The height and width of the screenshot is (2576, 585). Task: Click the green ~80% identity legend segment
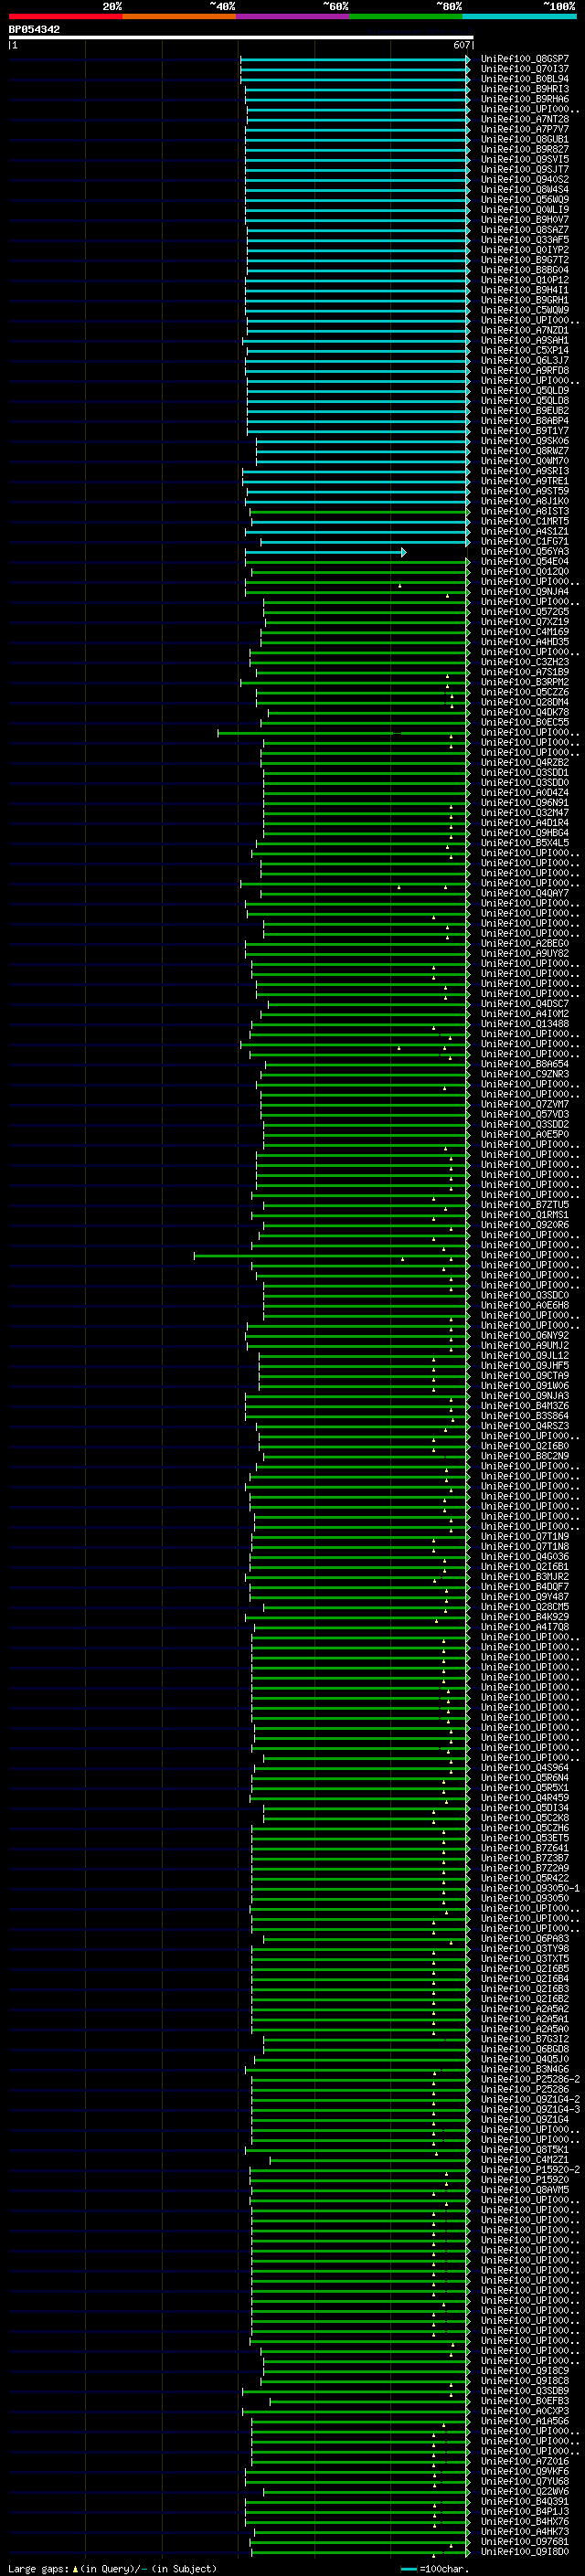[x=406, y=16]
